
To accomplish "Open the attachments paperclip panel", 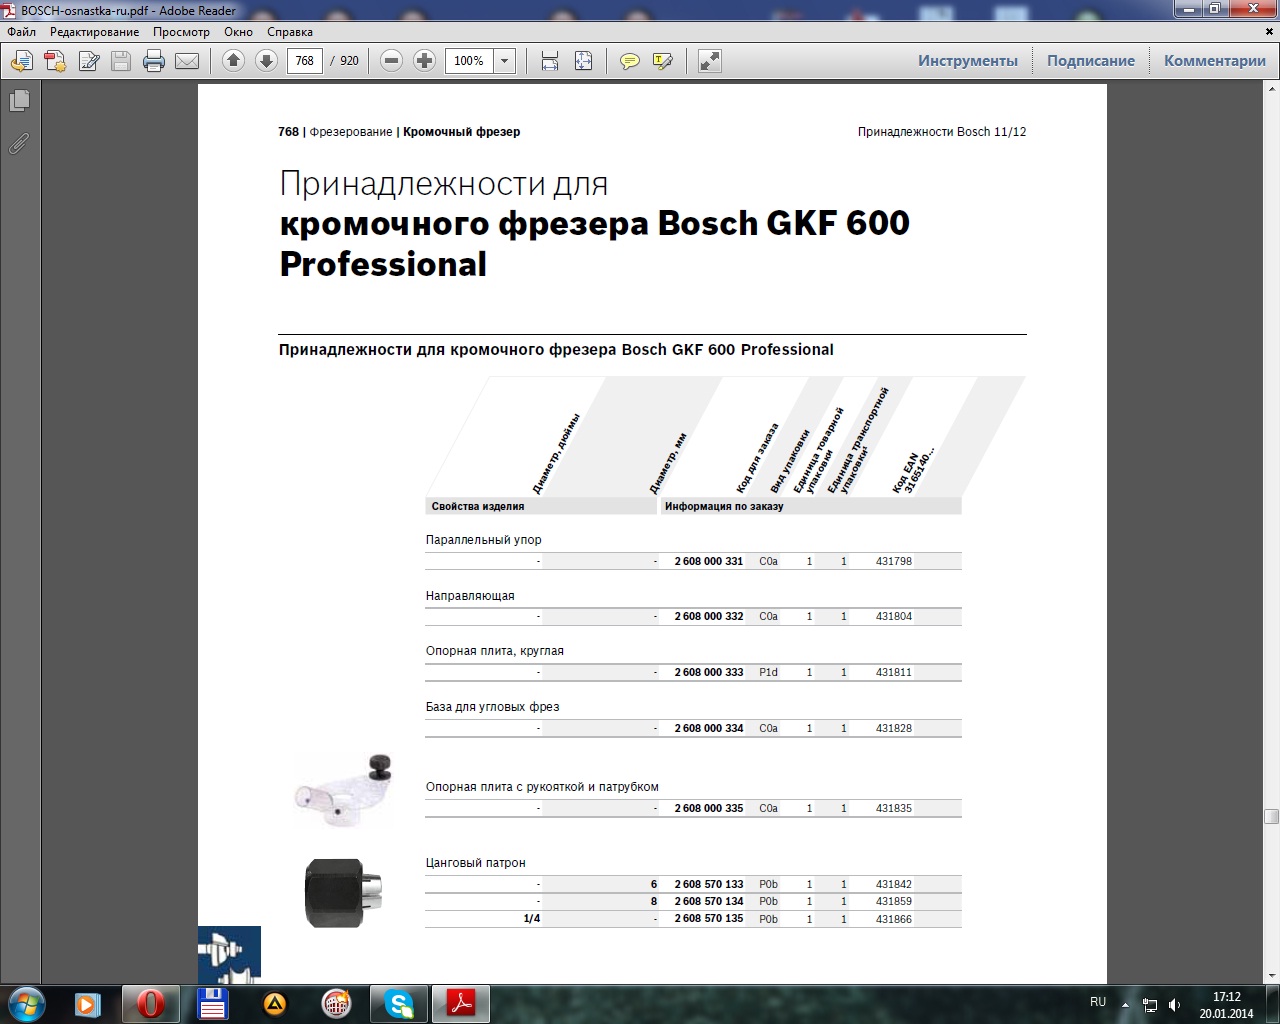I will [x=19, y=144].
